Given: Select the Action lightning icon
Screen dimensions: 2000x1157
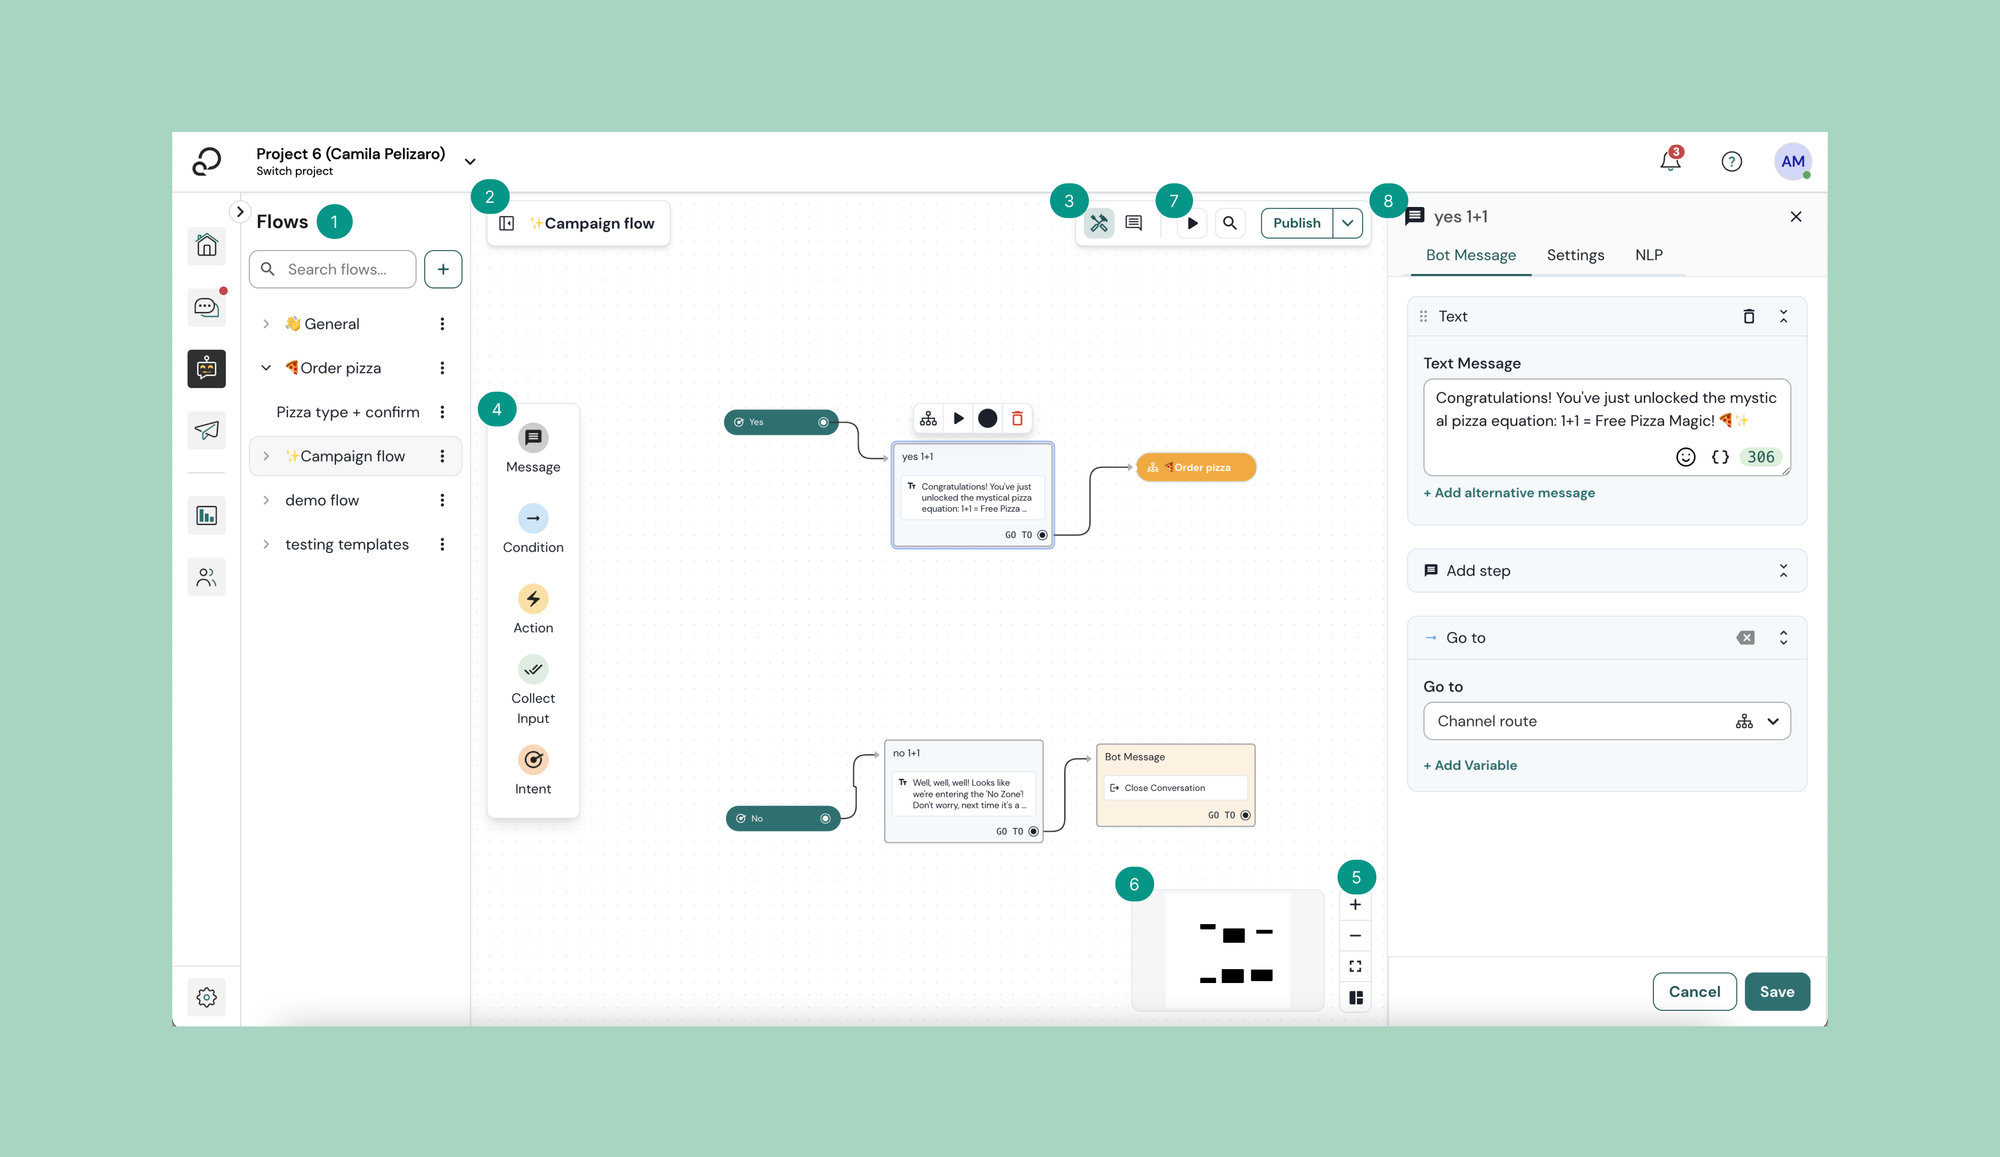Looking at the screenshot, I should coord(533,599).
